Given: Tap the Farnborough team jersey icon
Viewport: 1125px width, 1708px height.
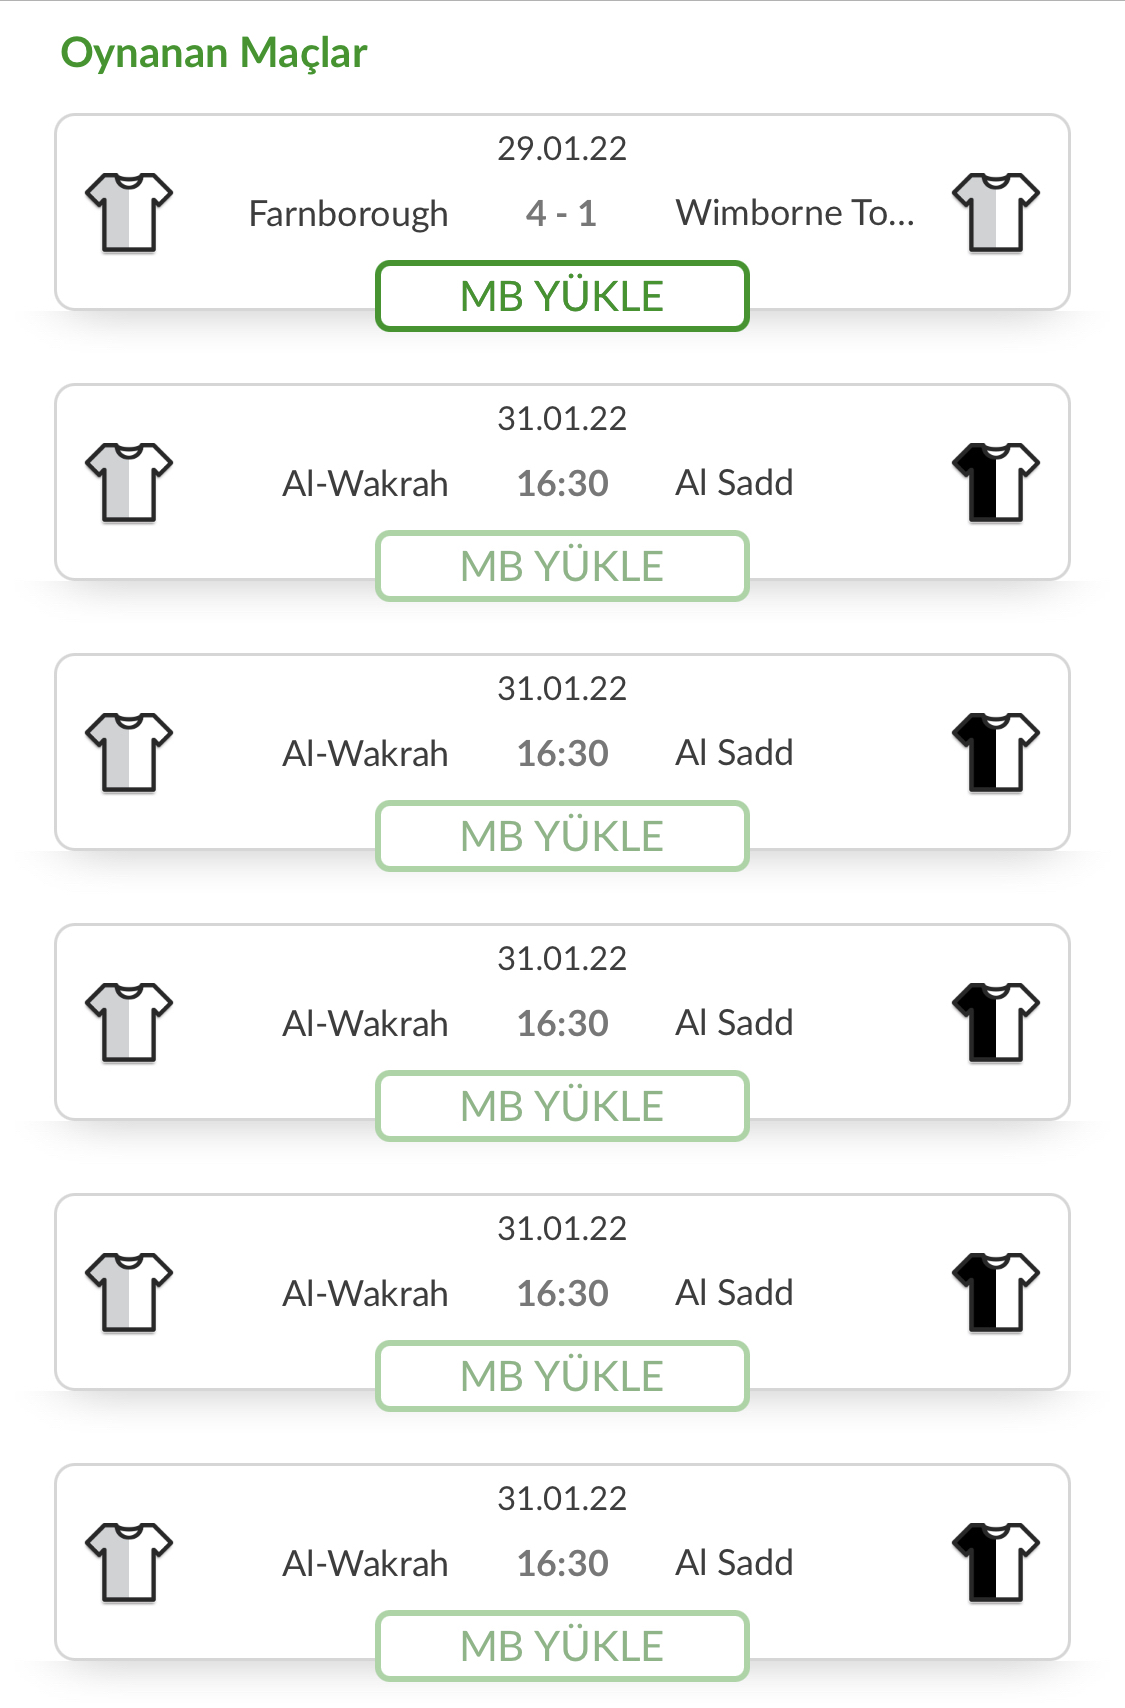Looking at the screenshot, I should [129, 212].
